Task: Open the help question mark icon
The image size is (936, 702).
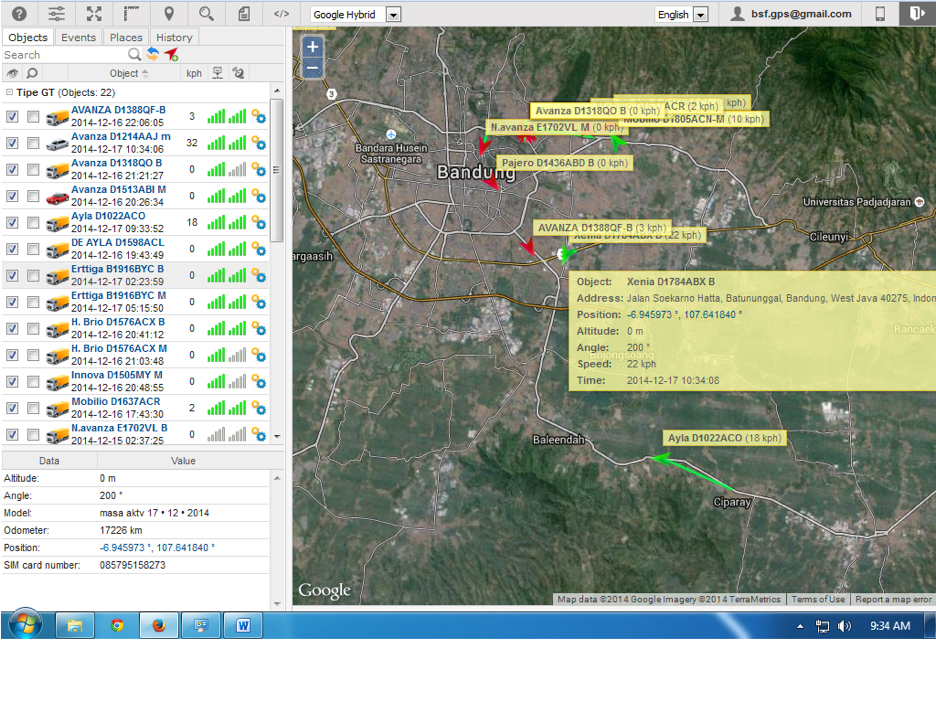Action: 19,13
